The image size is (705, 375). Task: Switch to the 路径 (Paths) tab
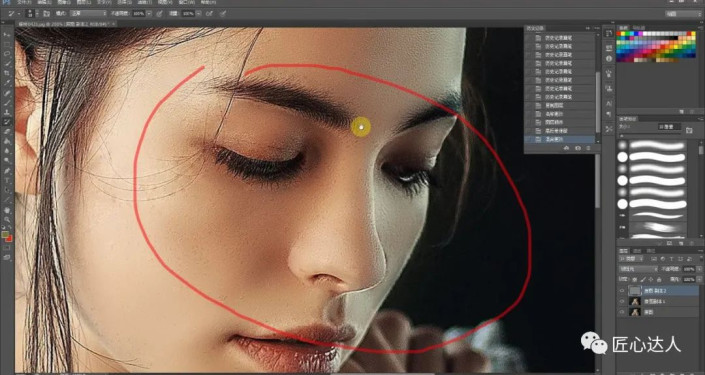[x=651, y=251]
